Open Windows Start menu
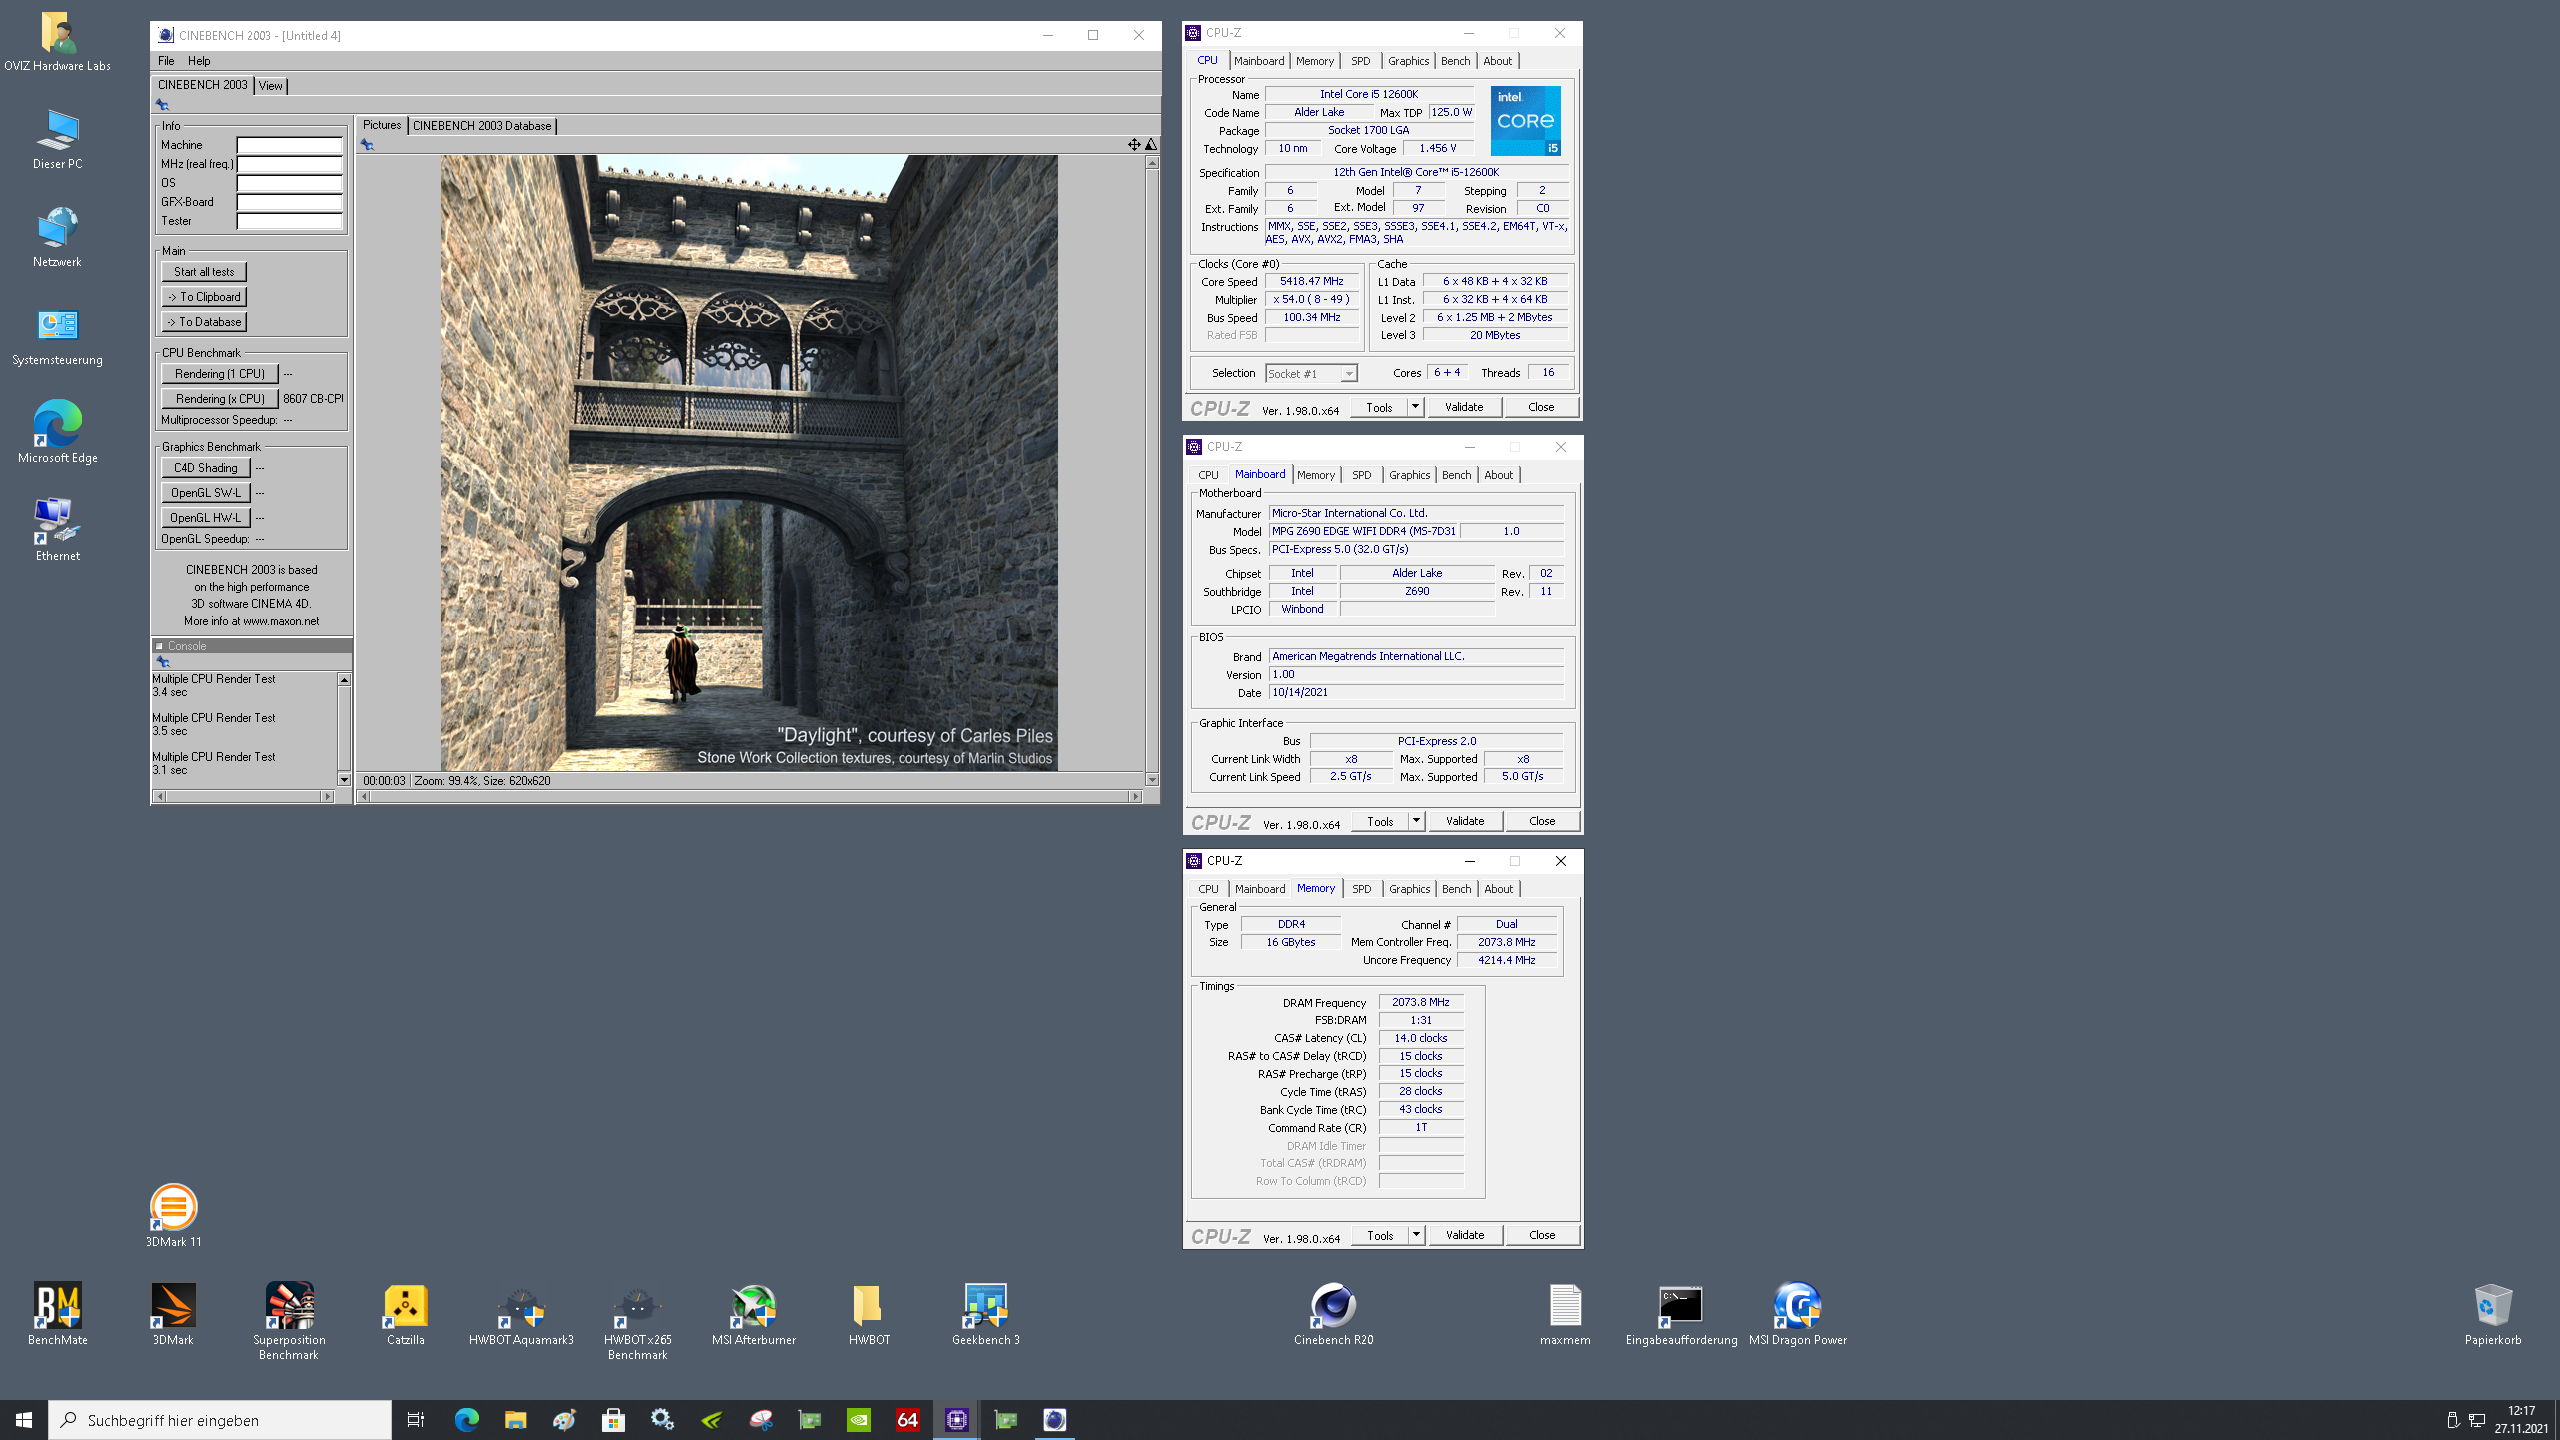2560x1440 pixels. (x=24, y=1420)
